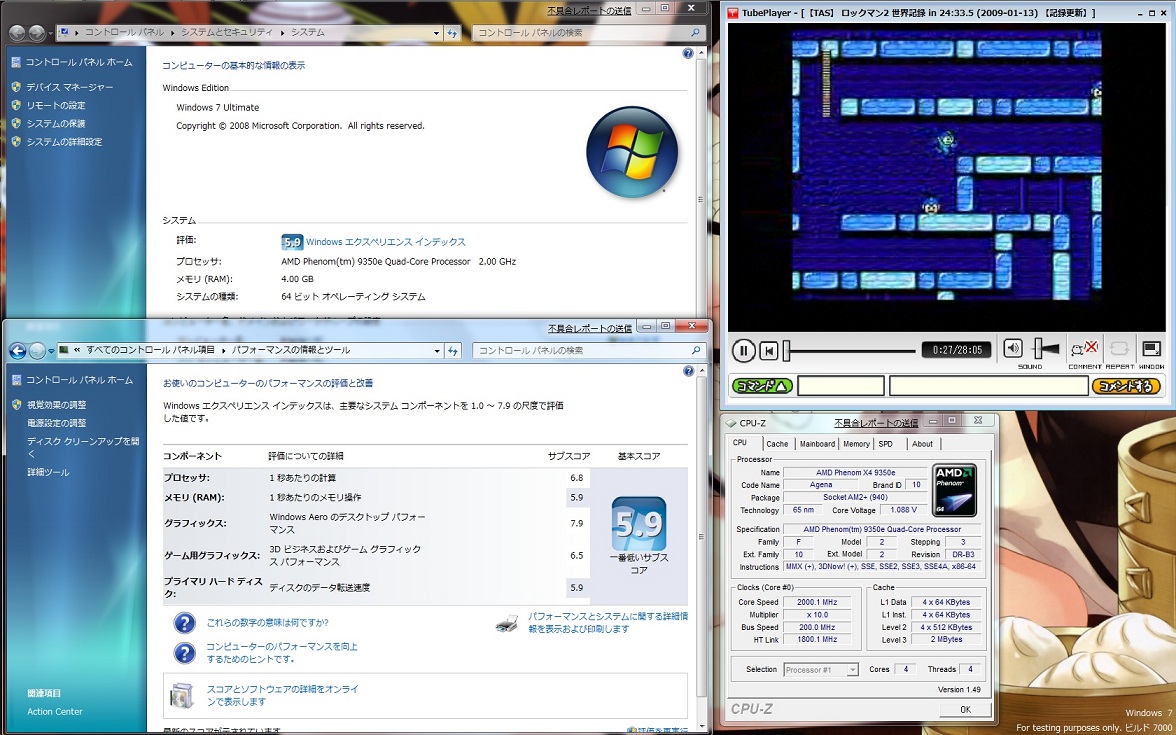Viewport: 1176px width, 735px height.
Task: Click the printer icon beside the detailed information link
Action: point(508,623)
